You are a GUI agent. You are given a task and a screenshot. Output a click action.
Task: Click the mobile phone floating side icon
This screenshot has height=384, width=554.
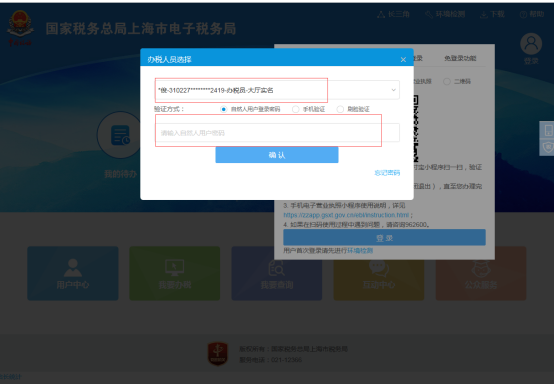(548, 130)
